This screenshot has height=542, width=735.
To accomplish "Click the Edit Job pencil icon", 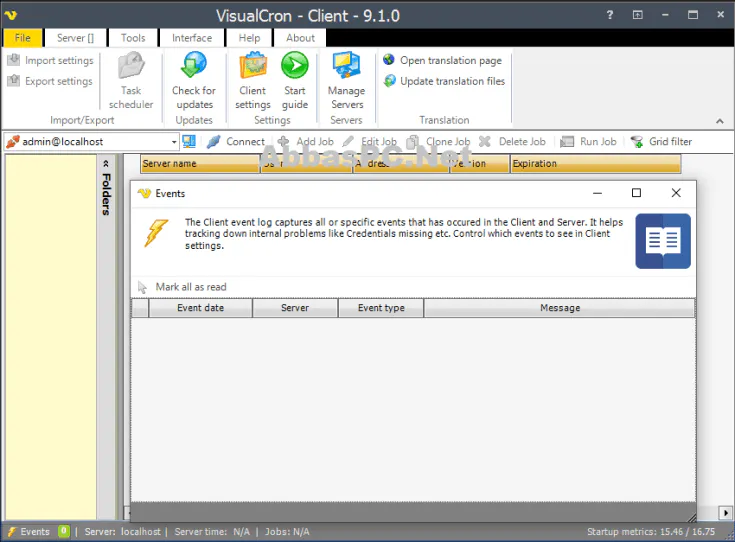I will 348,141.
